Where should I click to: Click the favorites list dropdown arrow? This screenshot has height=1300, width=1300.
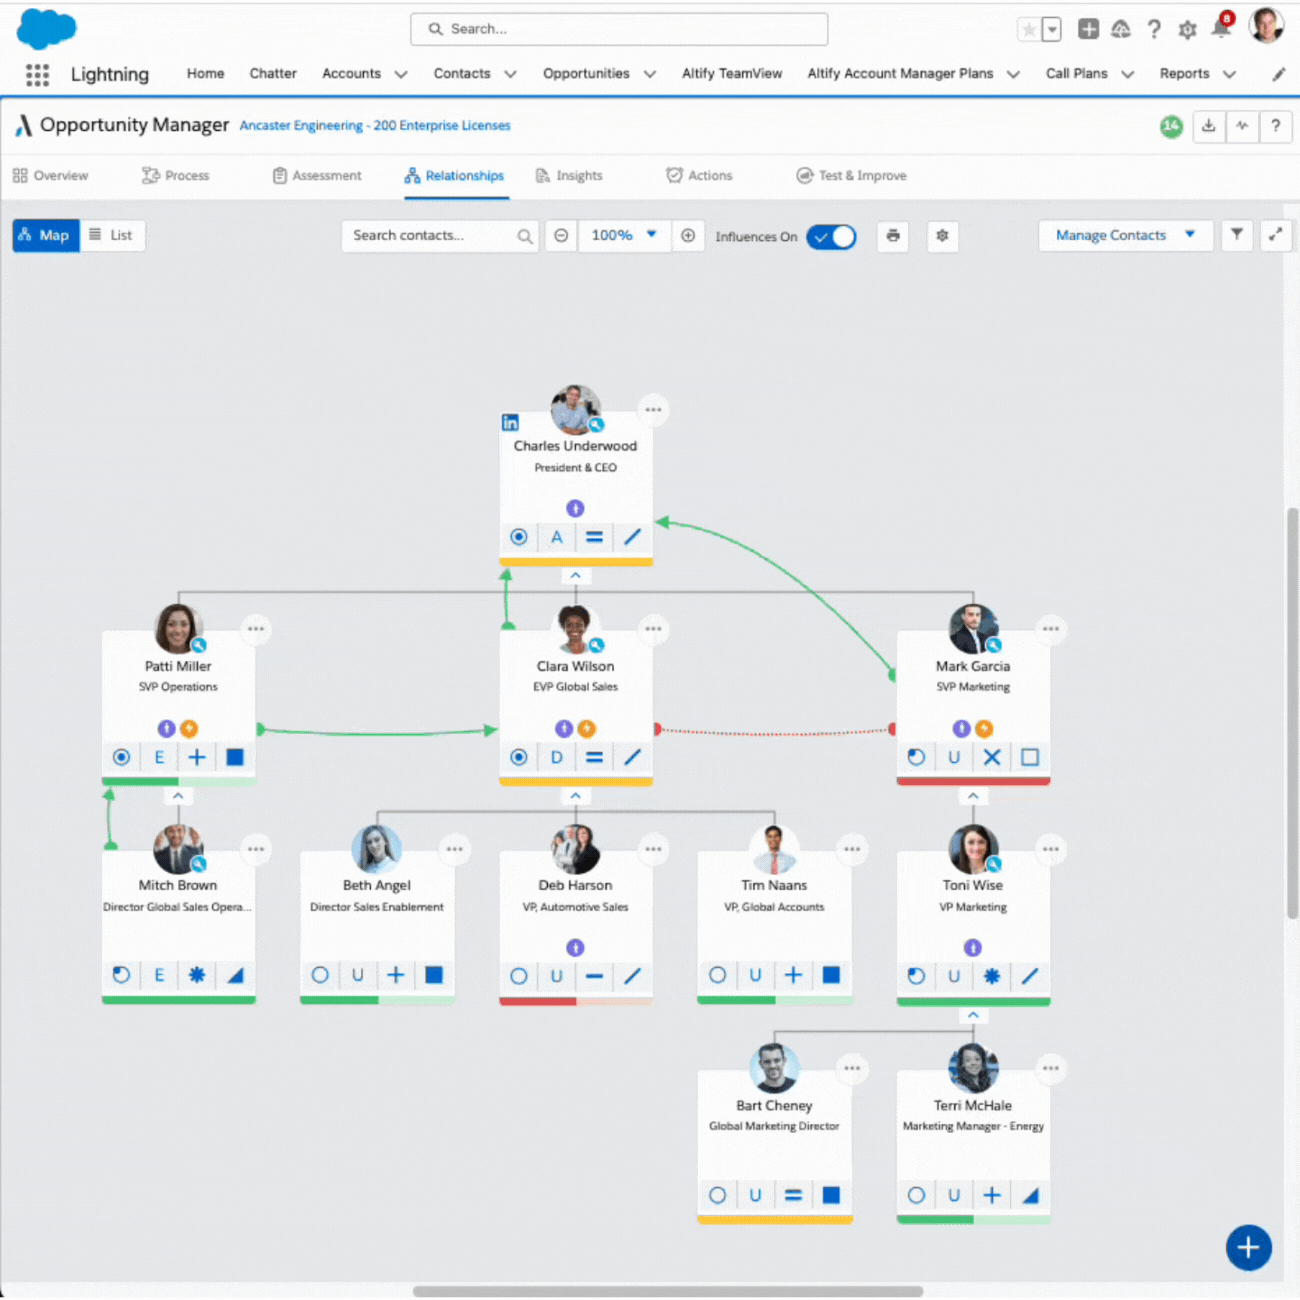(1052, 30)
